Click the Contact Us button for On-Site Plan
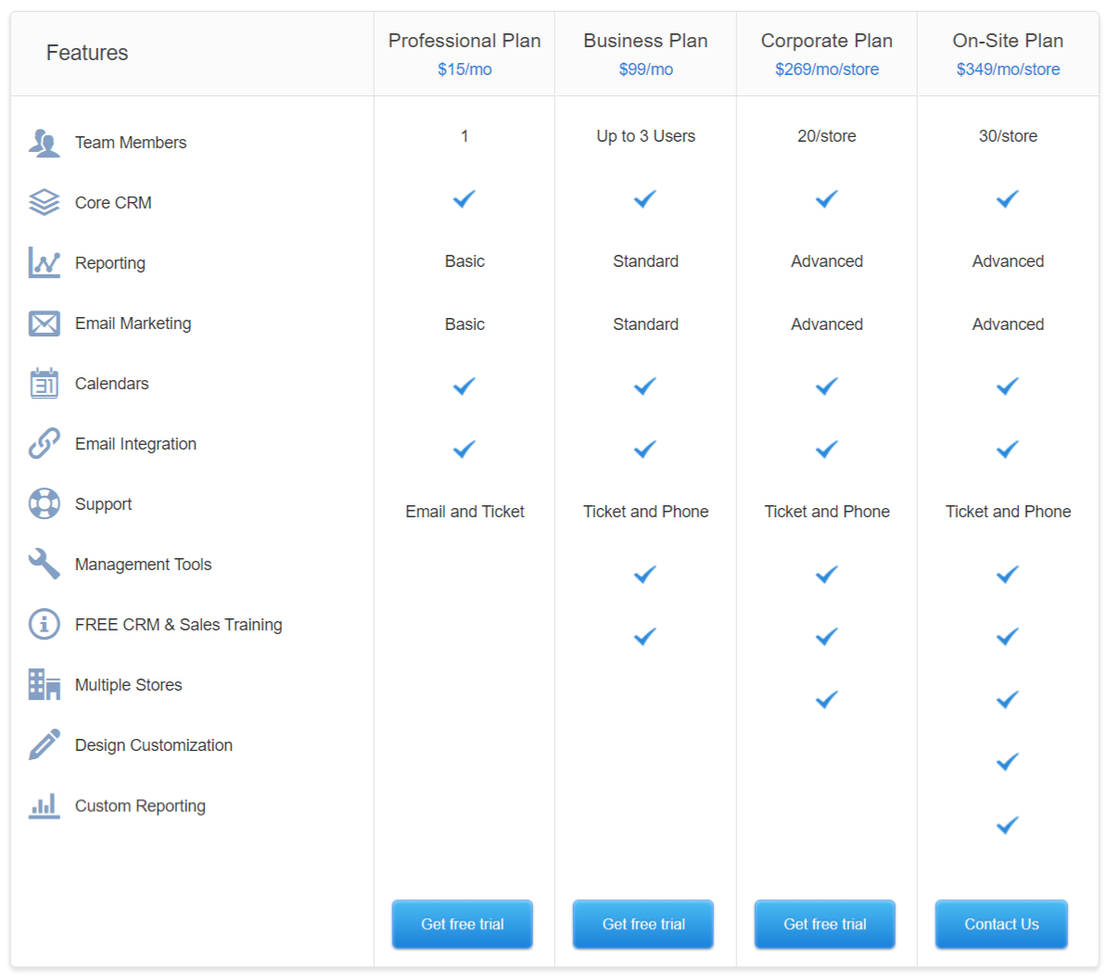Viewport: 1108px width, 978px height. click(1001, 924)
